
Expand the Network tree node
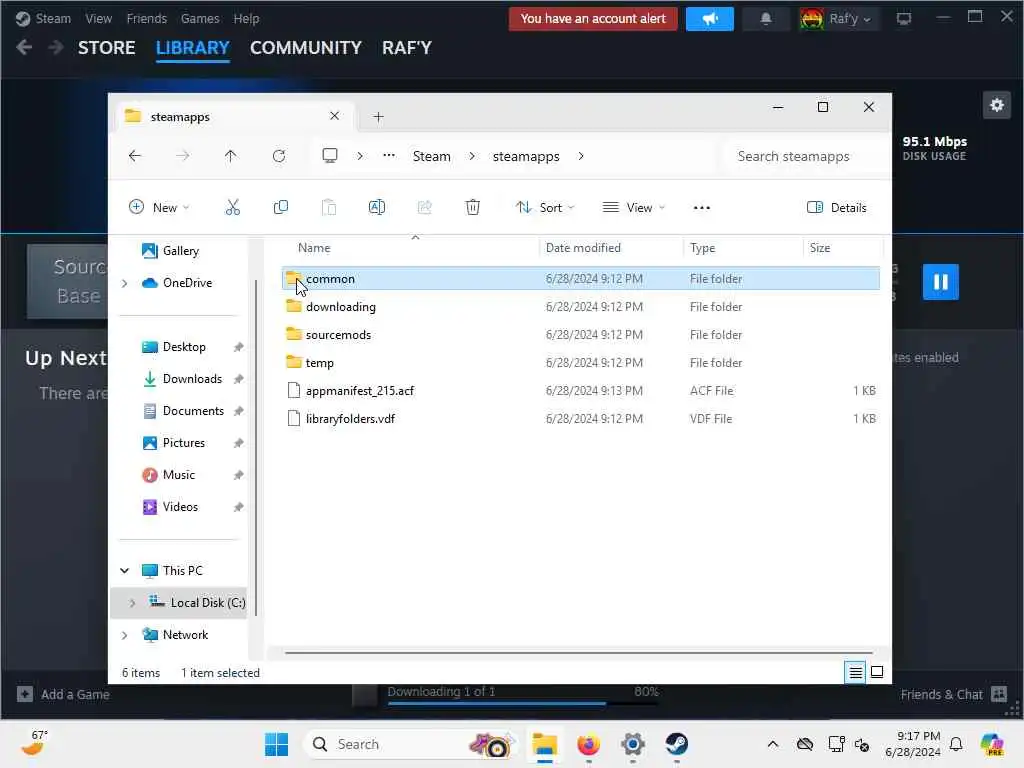125,635
